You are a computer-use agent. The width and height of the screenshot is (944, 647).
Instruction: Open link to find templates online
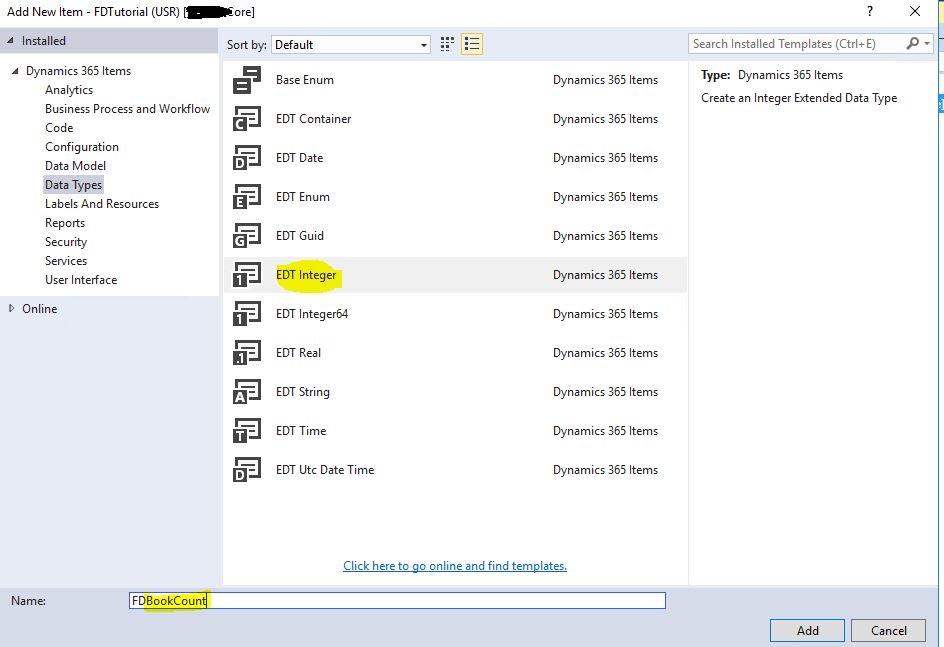455,566
